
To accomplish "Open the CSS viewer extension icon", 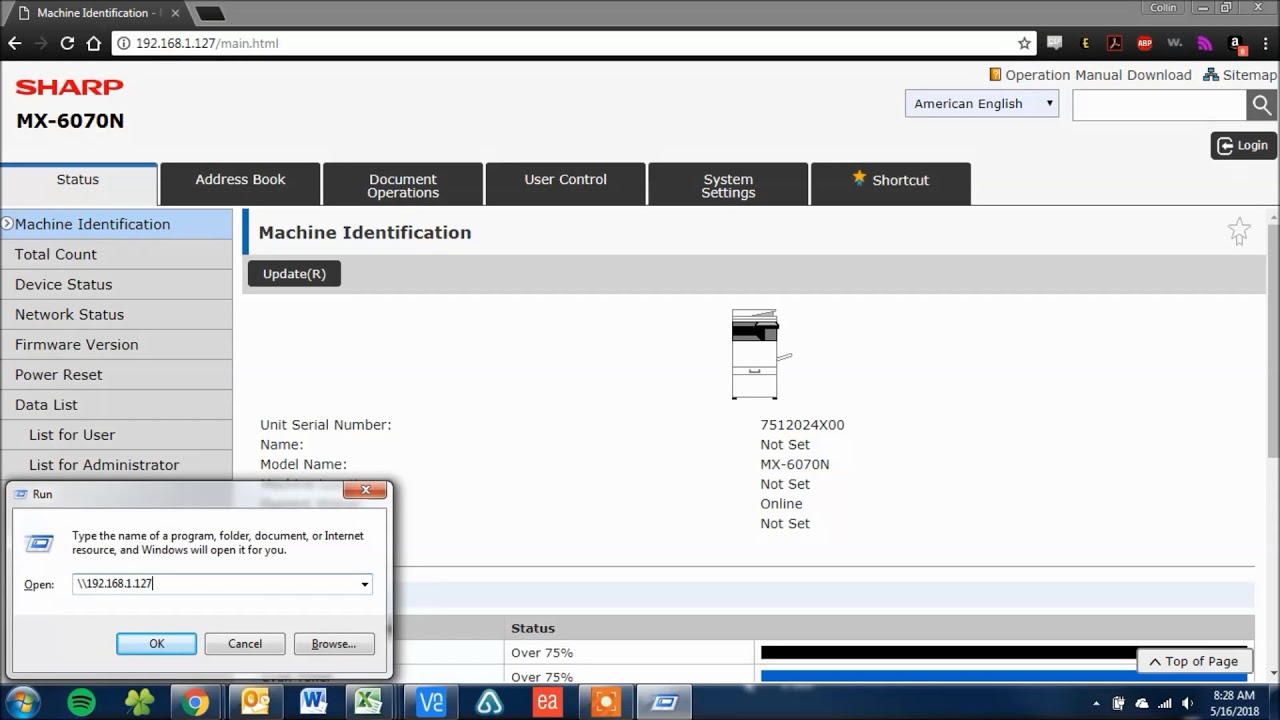I will pos(1055,43).
